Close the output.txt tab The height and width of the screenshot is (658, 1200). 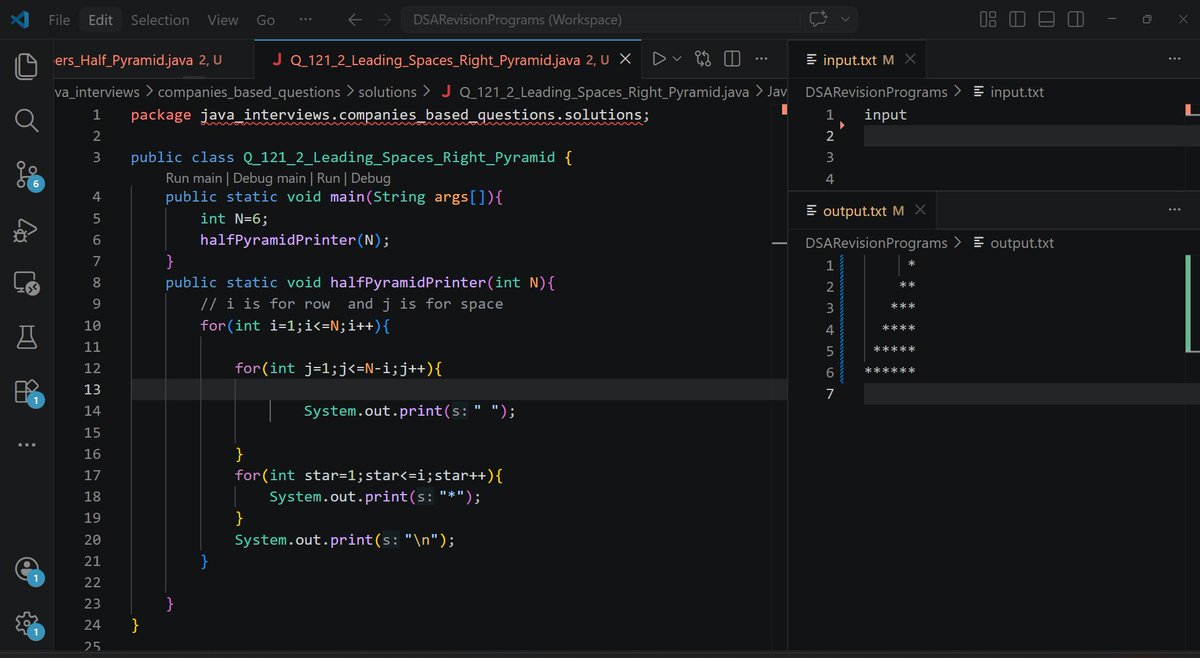point(920,210)
